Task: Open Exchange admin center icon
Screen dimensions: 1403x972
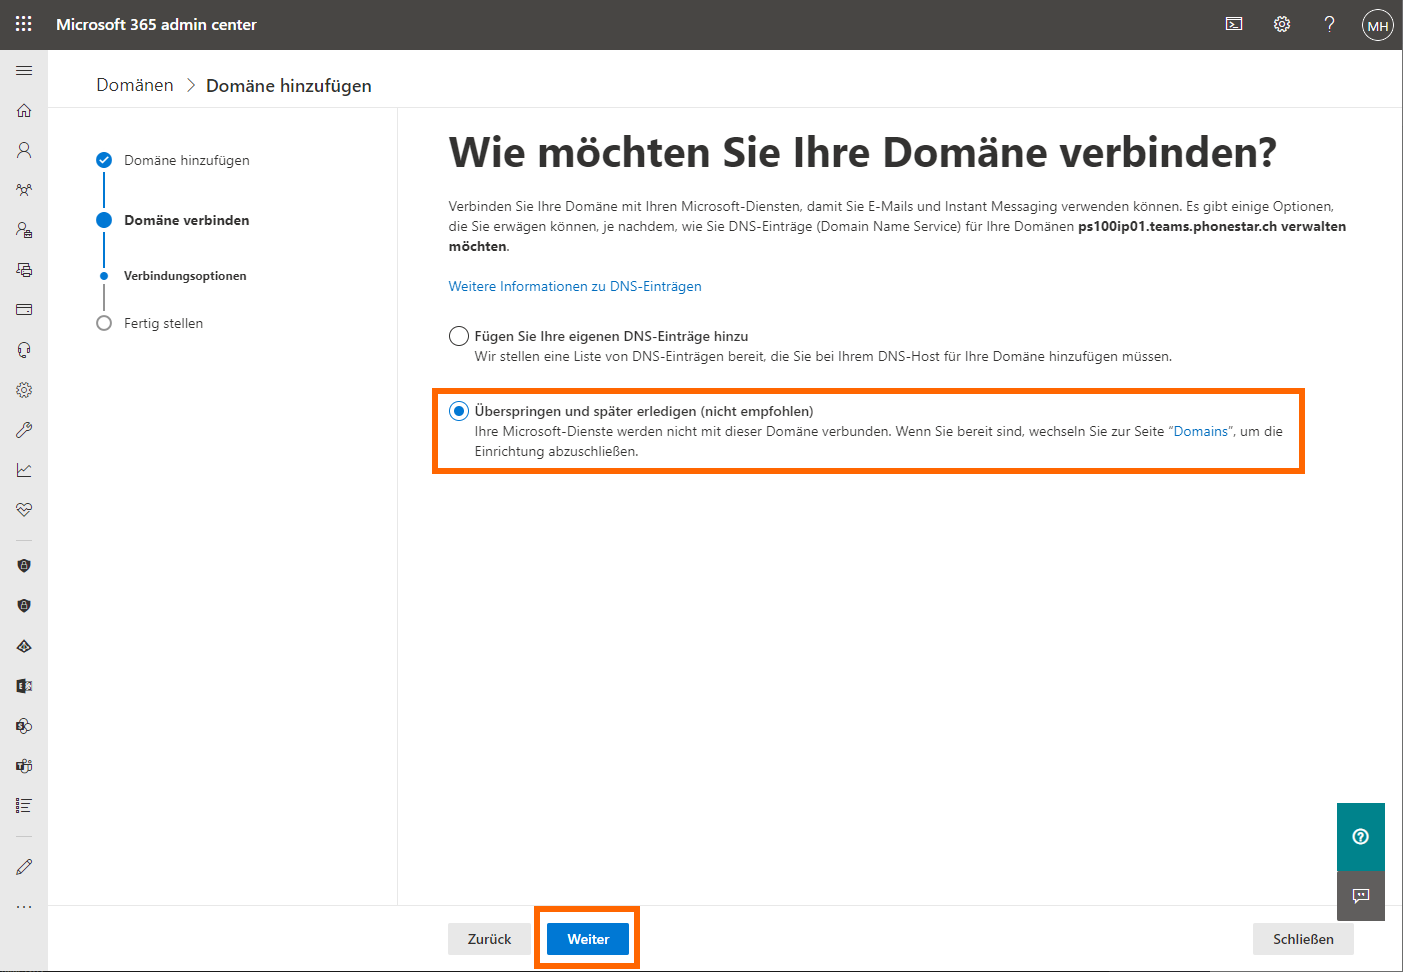Action: click(x=24, y=686)
